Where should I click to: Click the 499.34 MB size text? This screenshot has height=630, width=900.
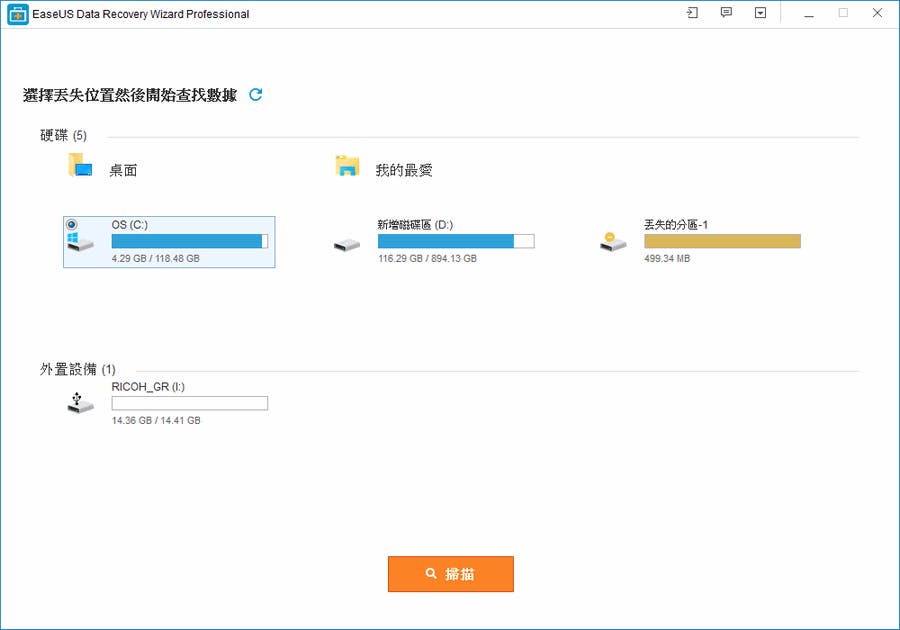point(667,259)
